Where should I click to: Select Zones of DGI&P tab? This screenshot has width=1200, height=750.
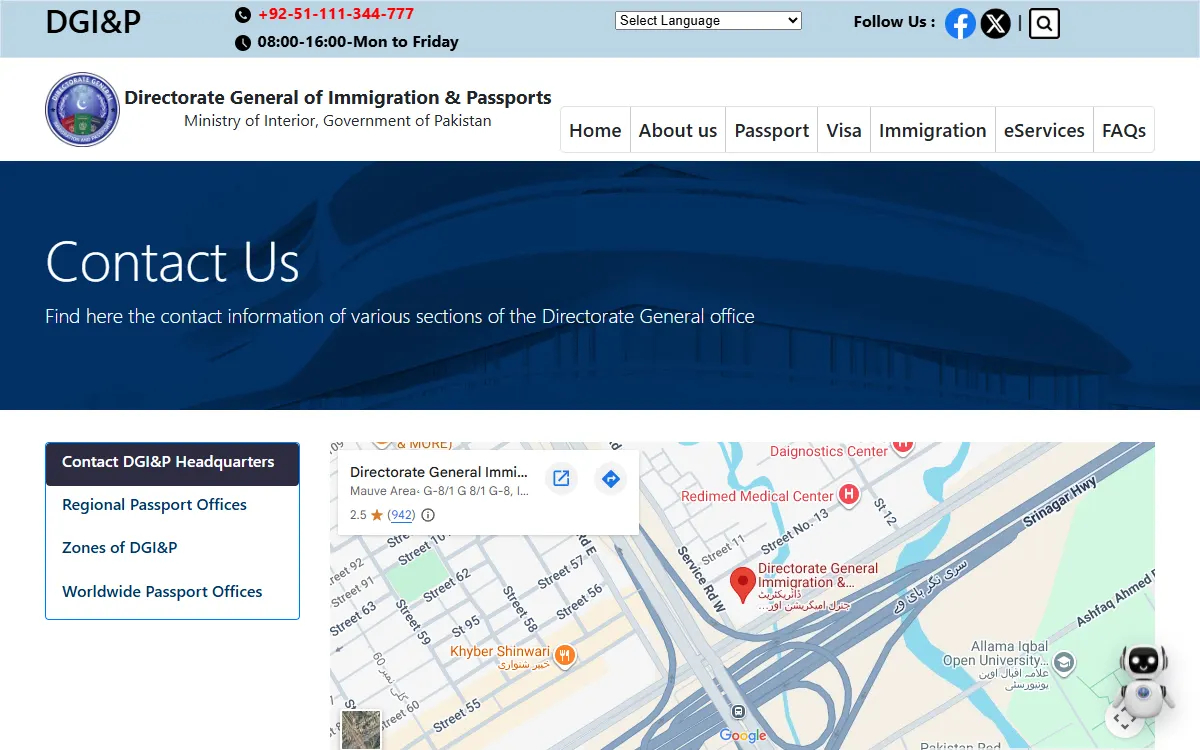(x=172, y=548)
